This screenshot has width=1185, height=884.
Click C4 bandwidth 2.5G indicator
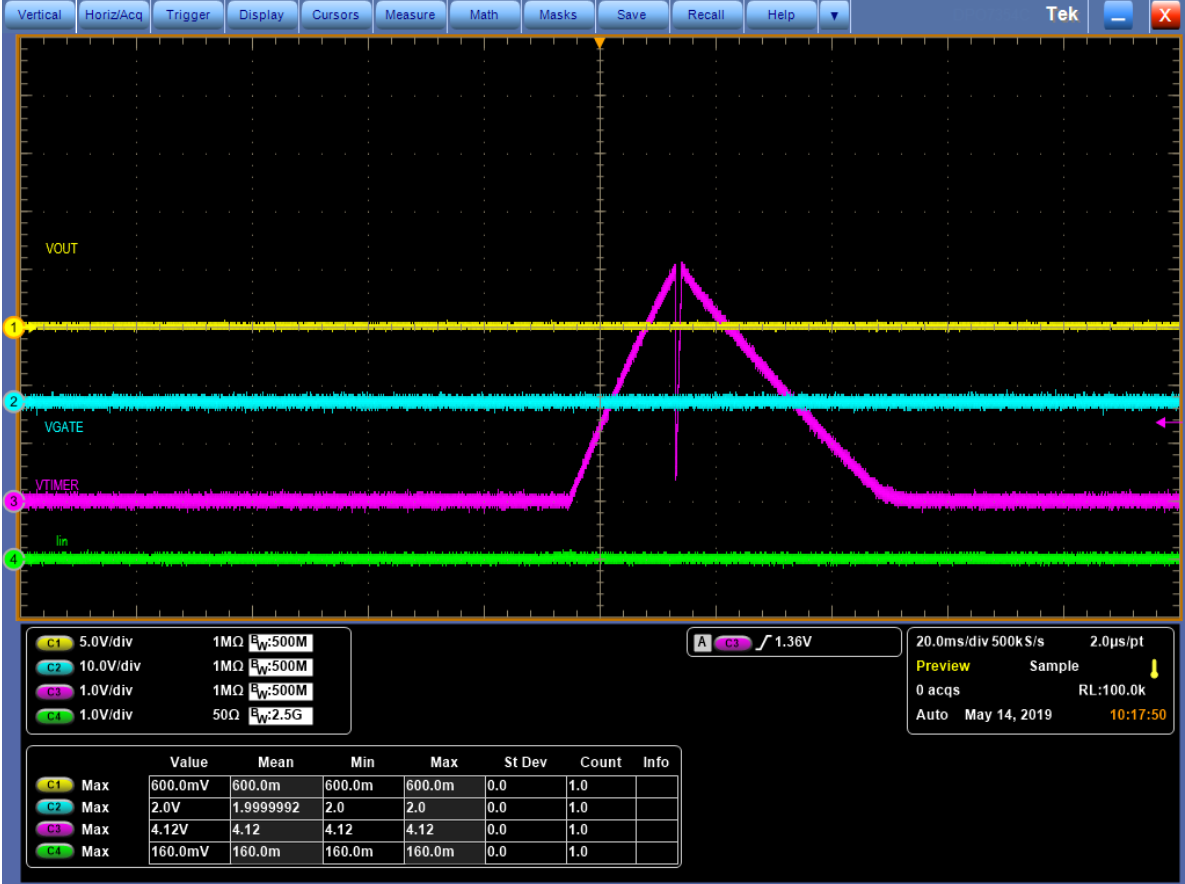pyautogui.click(x=280, y=715)
